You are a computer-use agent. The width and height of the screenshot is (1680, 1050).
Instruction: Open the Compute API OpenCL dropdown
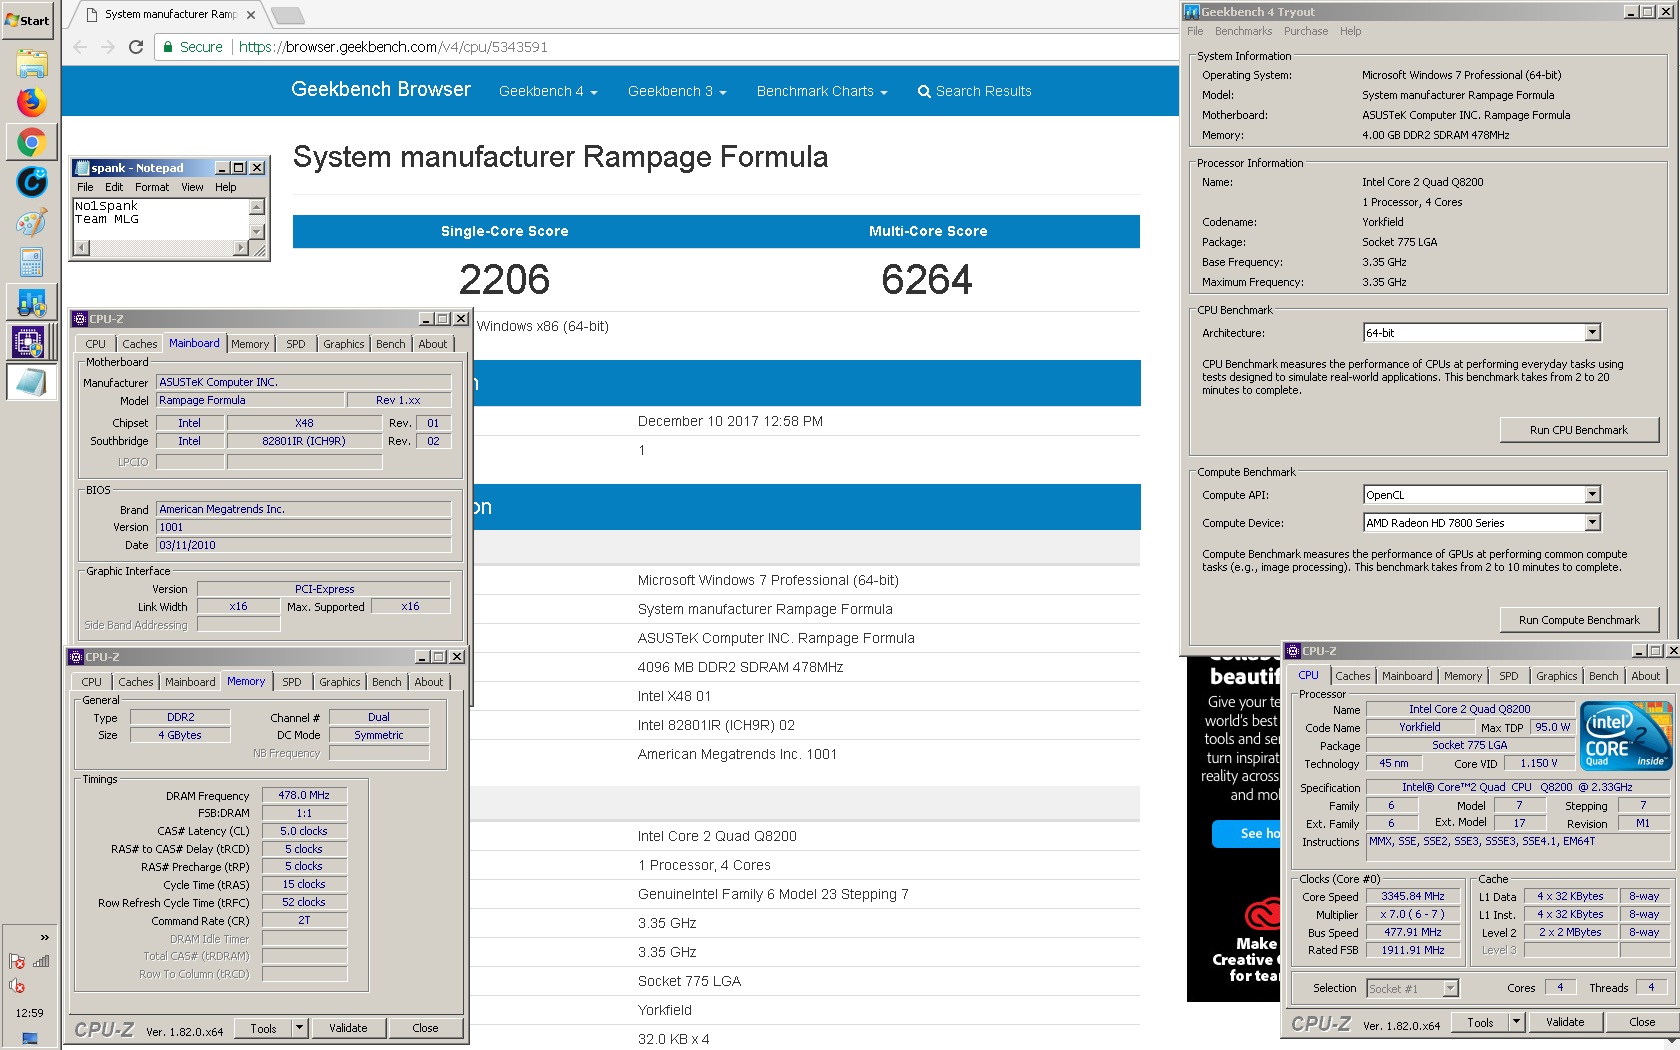[x=1592, y=495]
